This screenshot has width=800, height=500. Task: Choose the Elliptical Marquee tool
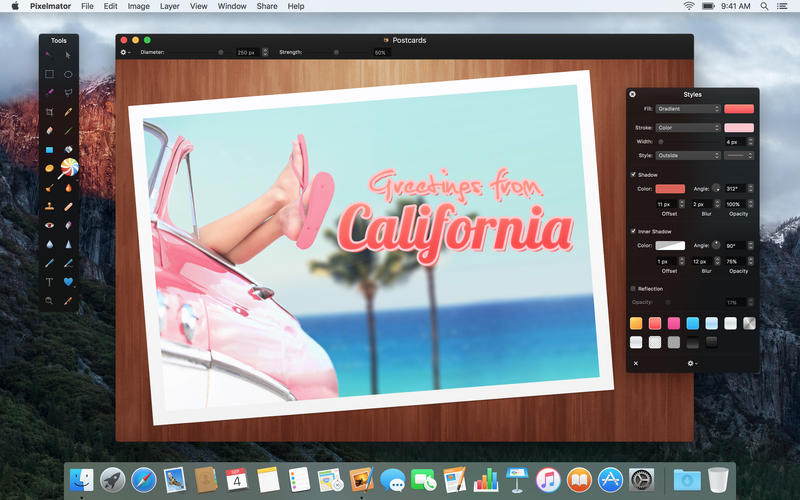coord(68,74)
